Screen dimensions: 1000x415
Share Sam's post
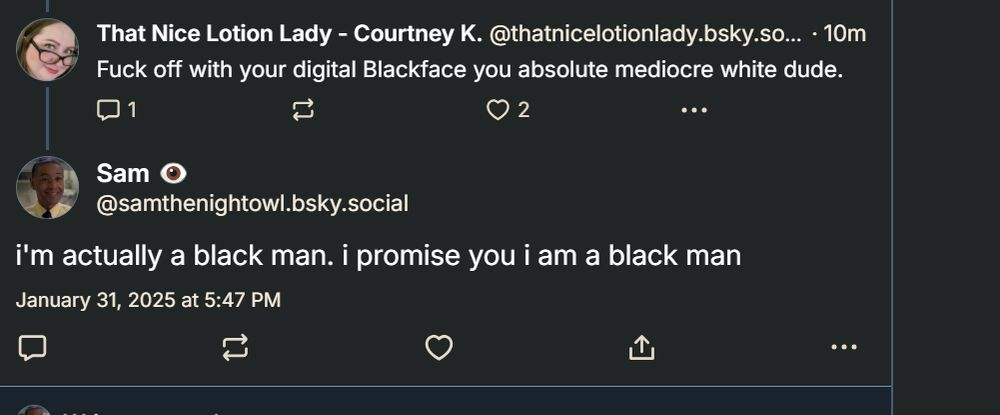coord(641,347)
